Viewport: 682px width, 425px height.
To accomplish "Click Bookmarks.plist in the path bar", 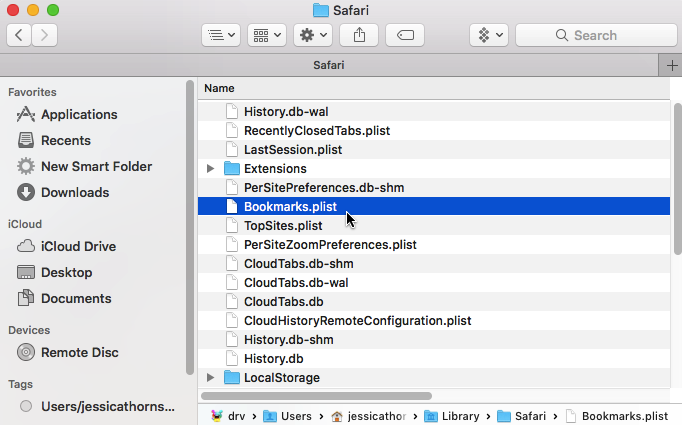I will point(616,416).
